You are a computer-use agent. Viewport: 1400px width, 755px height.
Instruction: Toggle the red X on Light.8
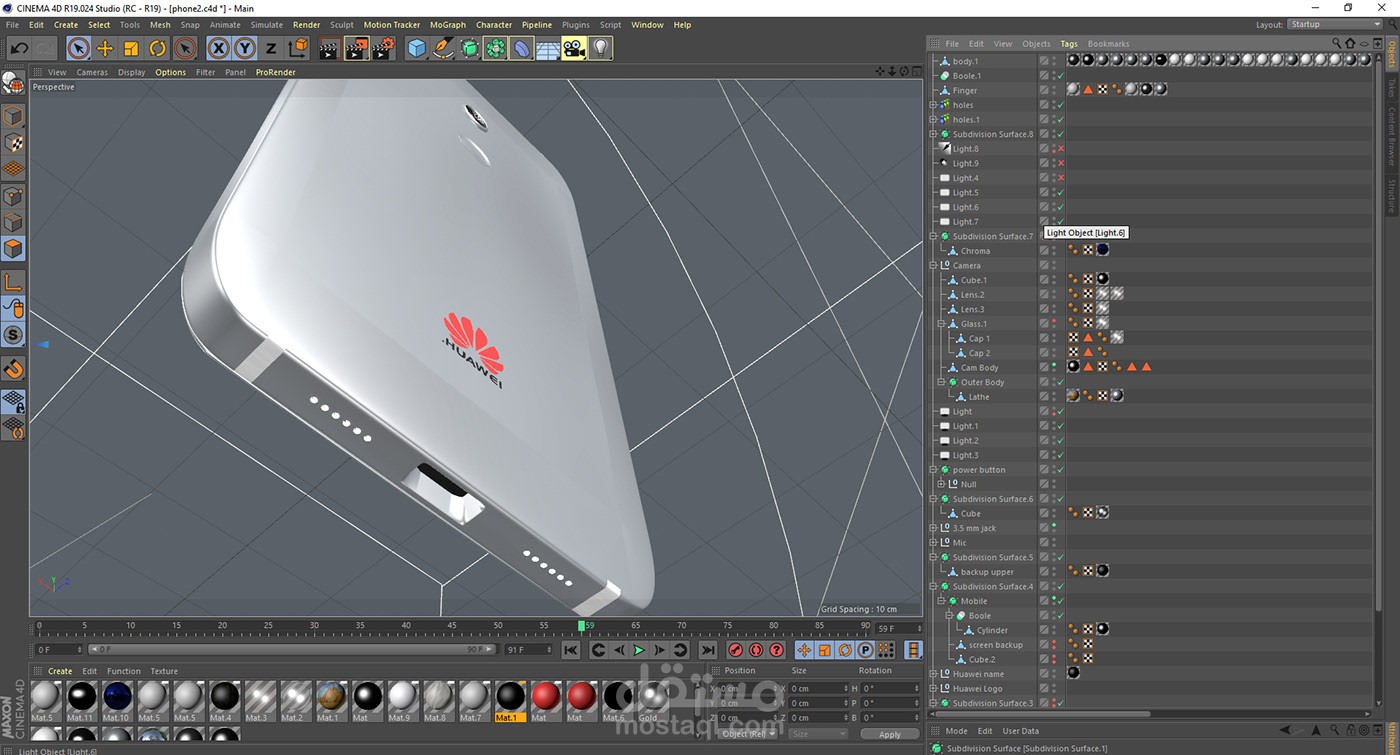click(1060, 149)
